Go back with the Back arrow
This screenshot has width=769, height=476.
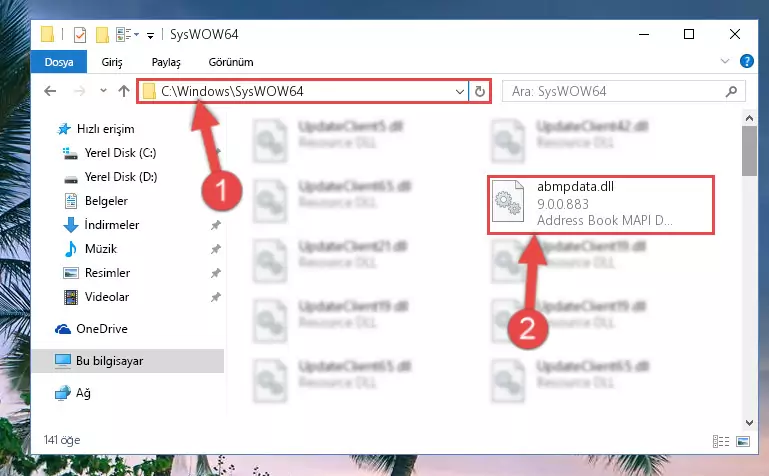coord(50,91)
